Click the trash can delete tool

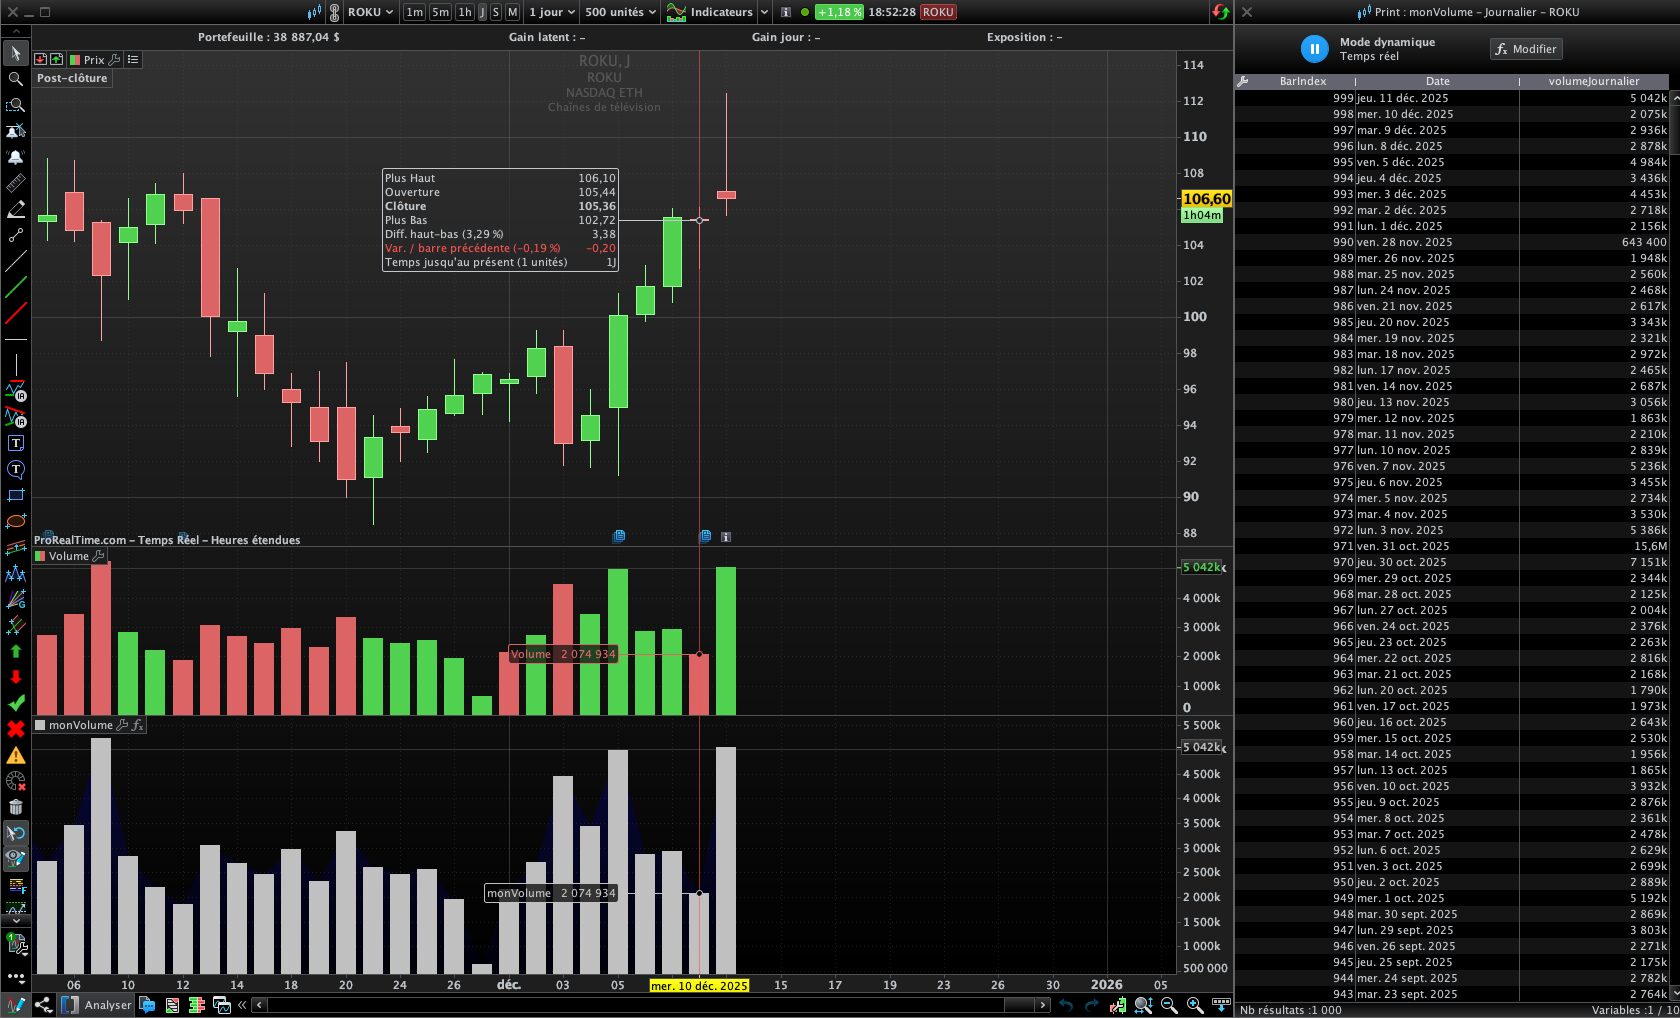[x=16, y=807]
